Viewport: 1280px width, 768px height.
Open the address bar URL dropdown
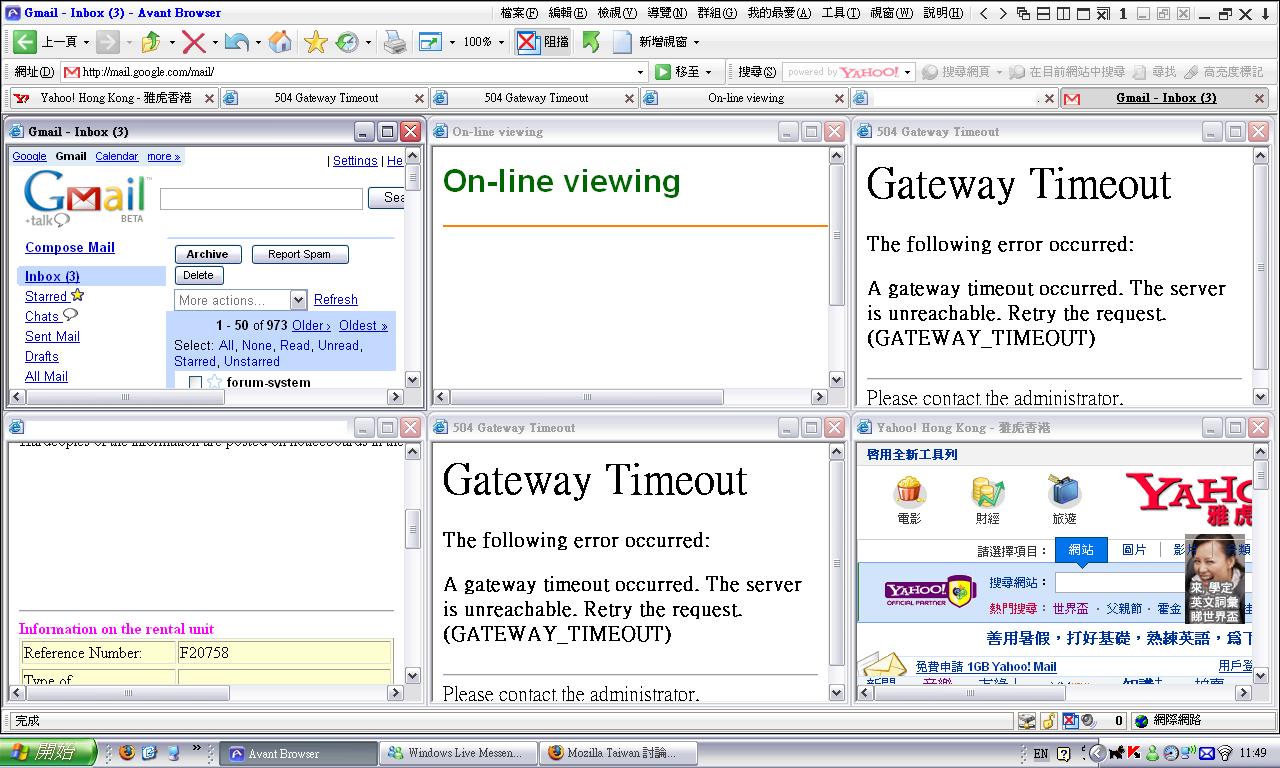(641, 72)
